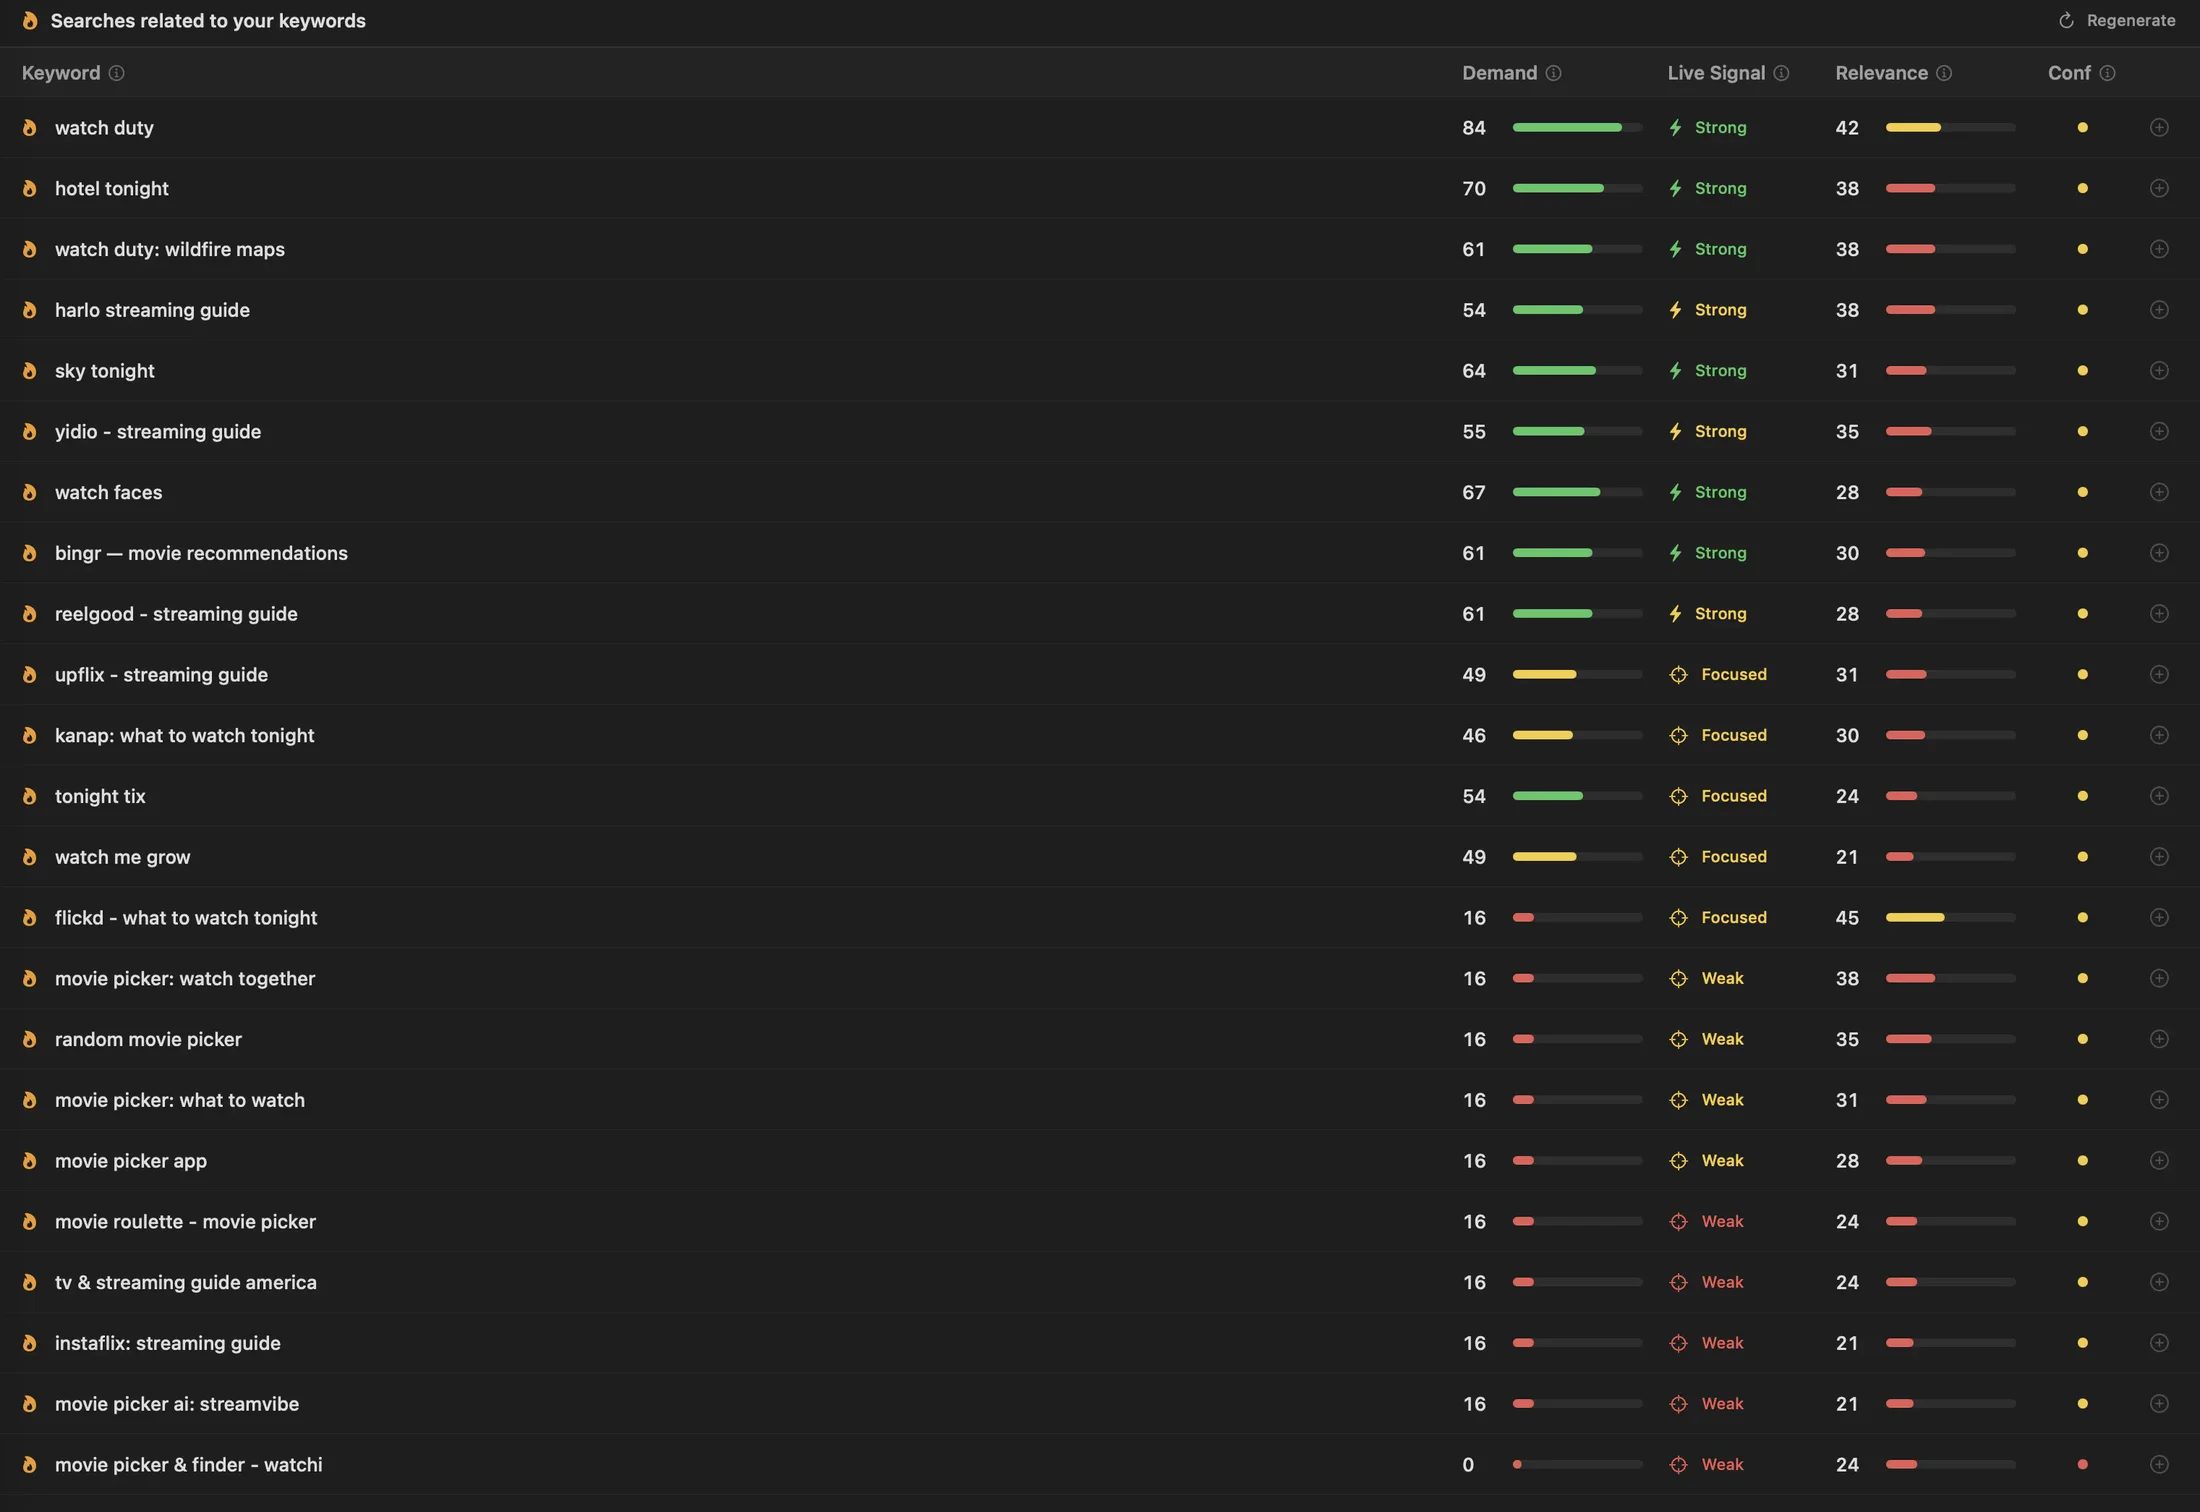
Task: Click plus icon for 'movie roulette - movie picker'
Action: (x=2159, y=1221)
